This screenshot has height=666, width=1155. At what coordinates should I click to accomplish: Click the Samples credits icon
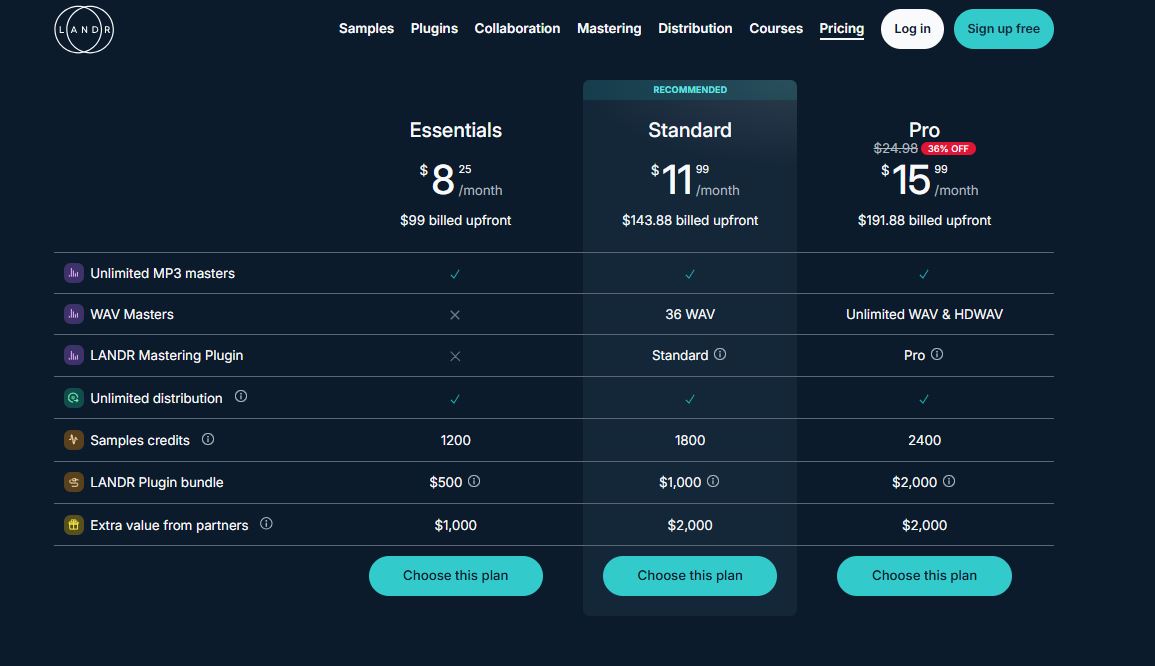(73, 439)
